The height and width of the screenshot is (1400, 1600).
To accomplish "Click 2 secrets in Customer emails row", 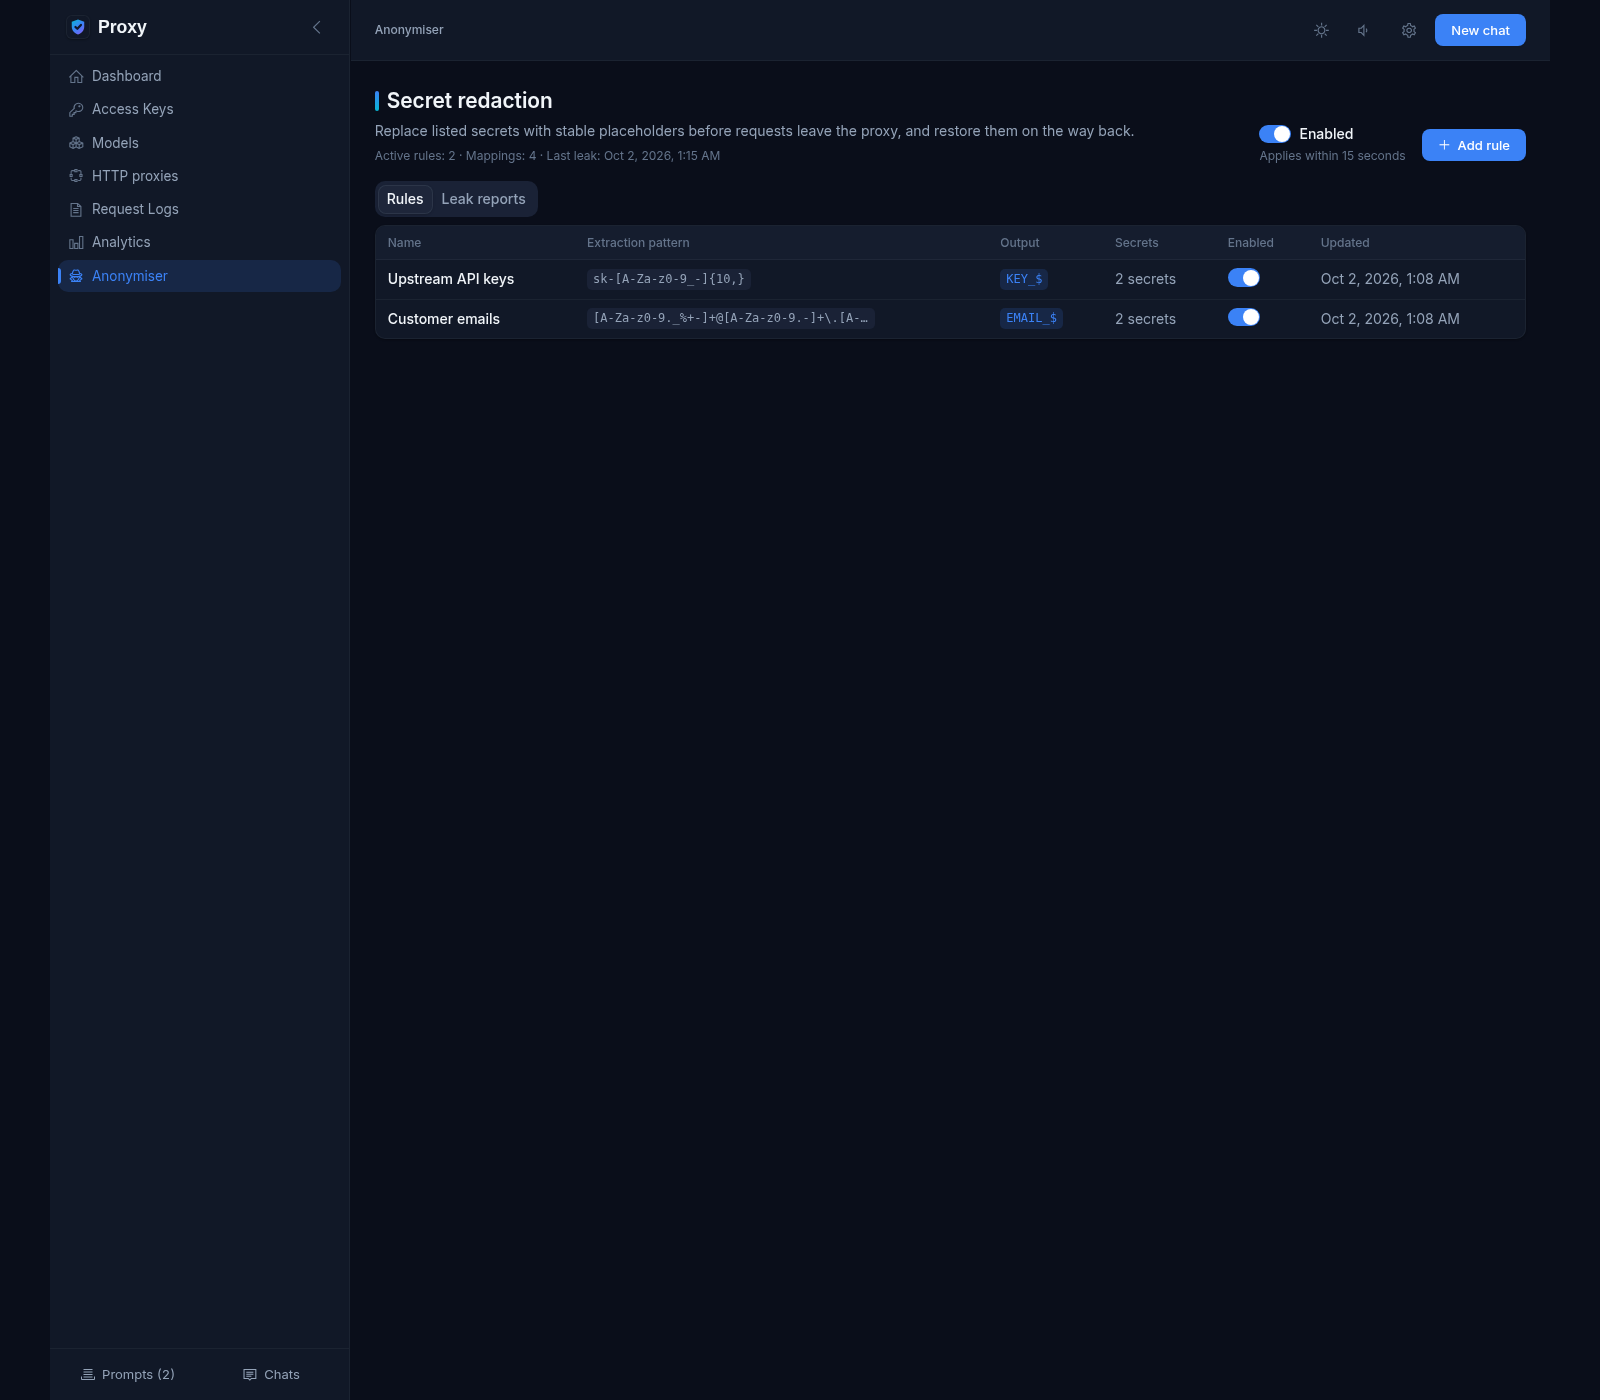I will 1145,319.
